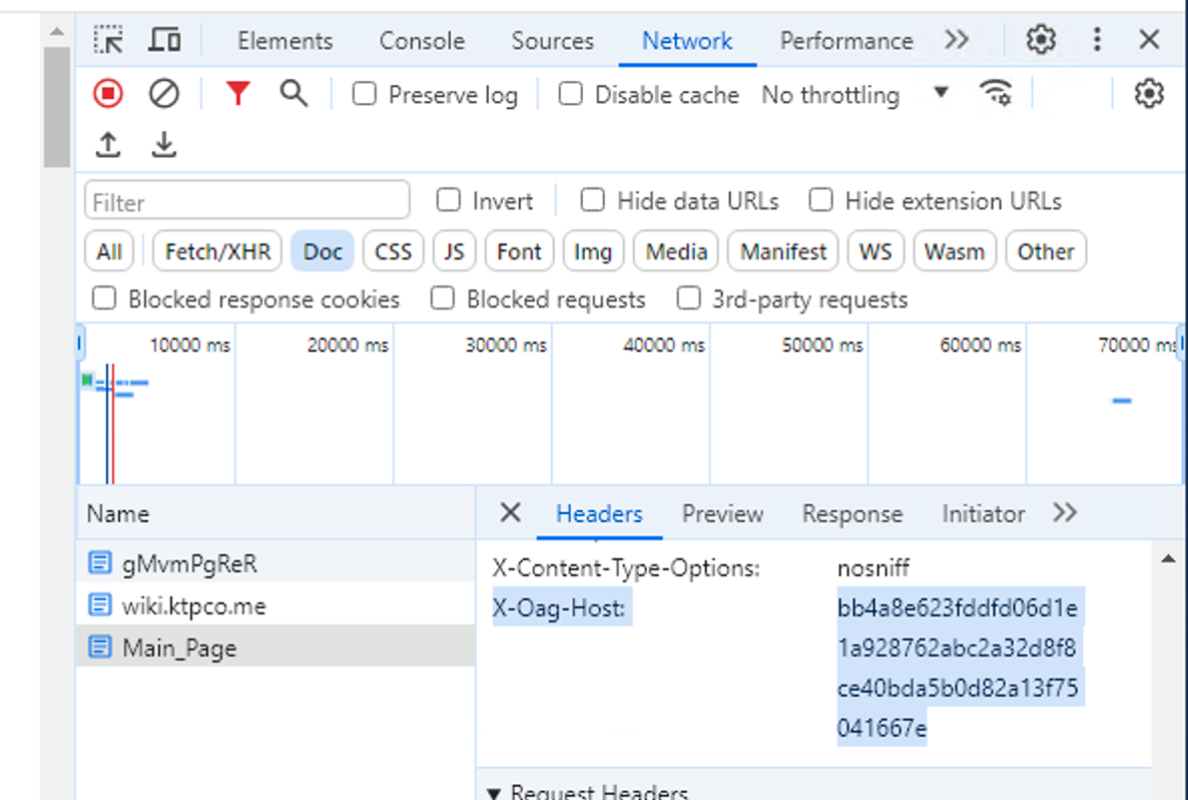Tick the Hide data URLs checkbox
The image size is (1188, 800).
click(x=593, y=201)
